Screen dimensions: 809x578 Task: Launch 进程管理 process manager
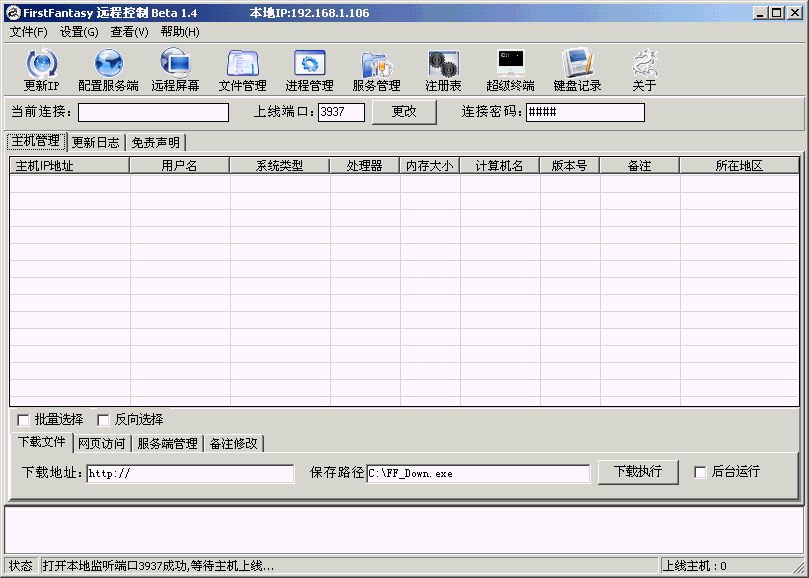coord(309,67)
